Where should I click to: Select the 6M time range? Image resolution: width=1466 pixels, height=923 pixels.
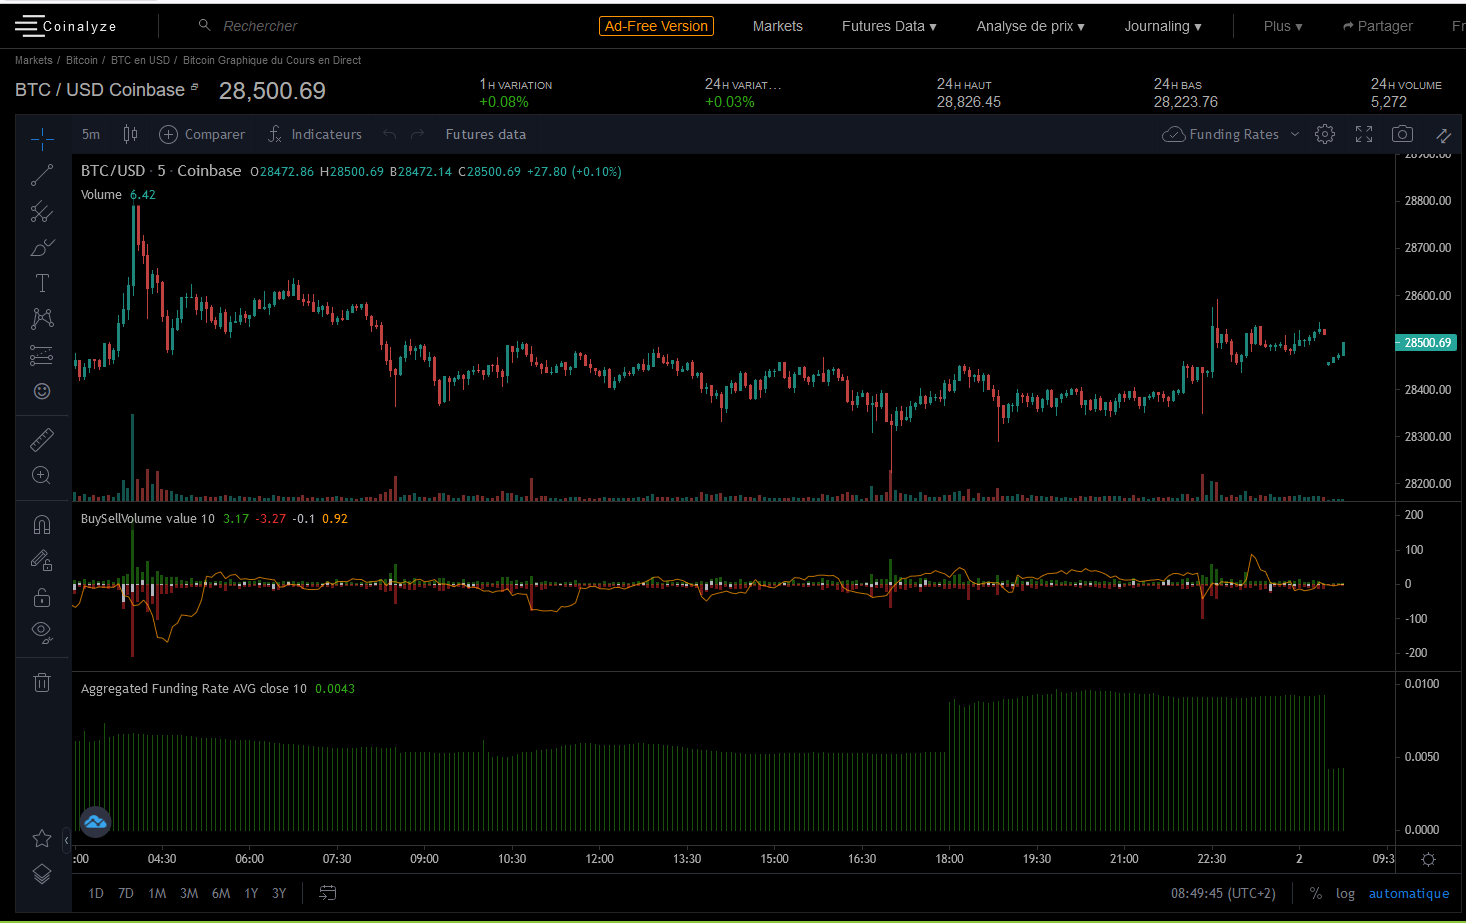click(221, 893)
